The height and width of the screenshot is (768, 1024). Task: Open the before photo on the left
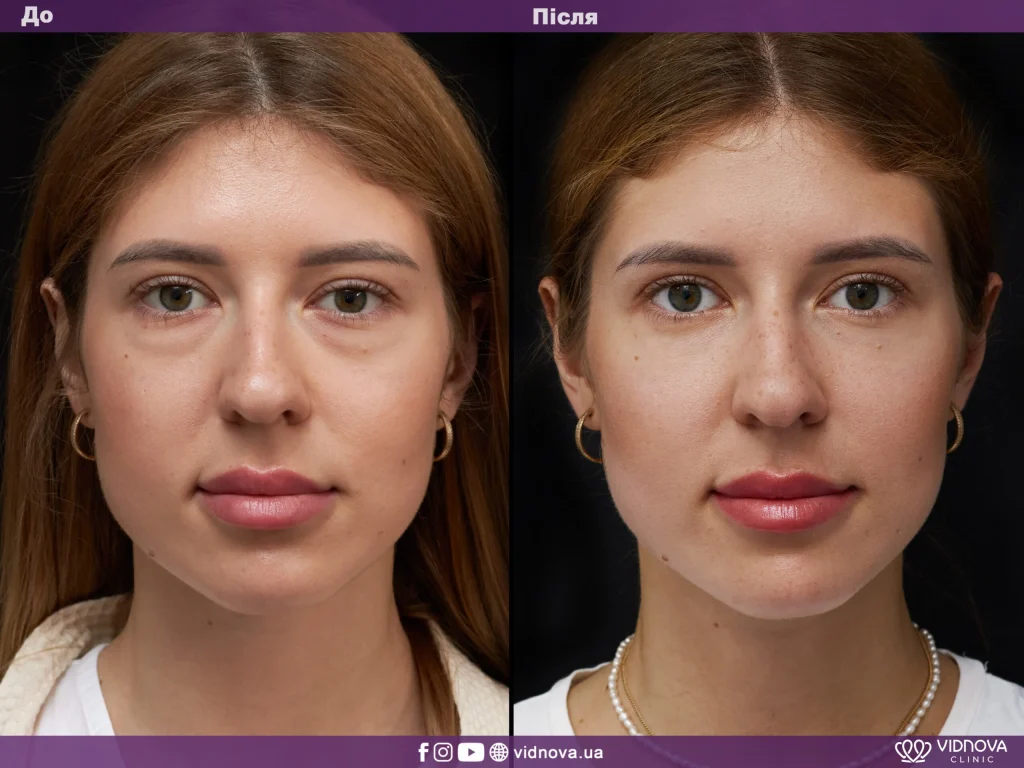(x=254, y=384)
